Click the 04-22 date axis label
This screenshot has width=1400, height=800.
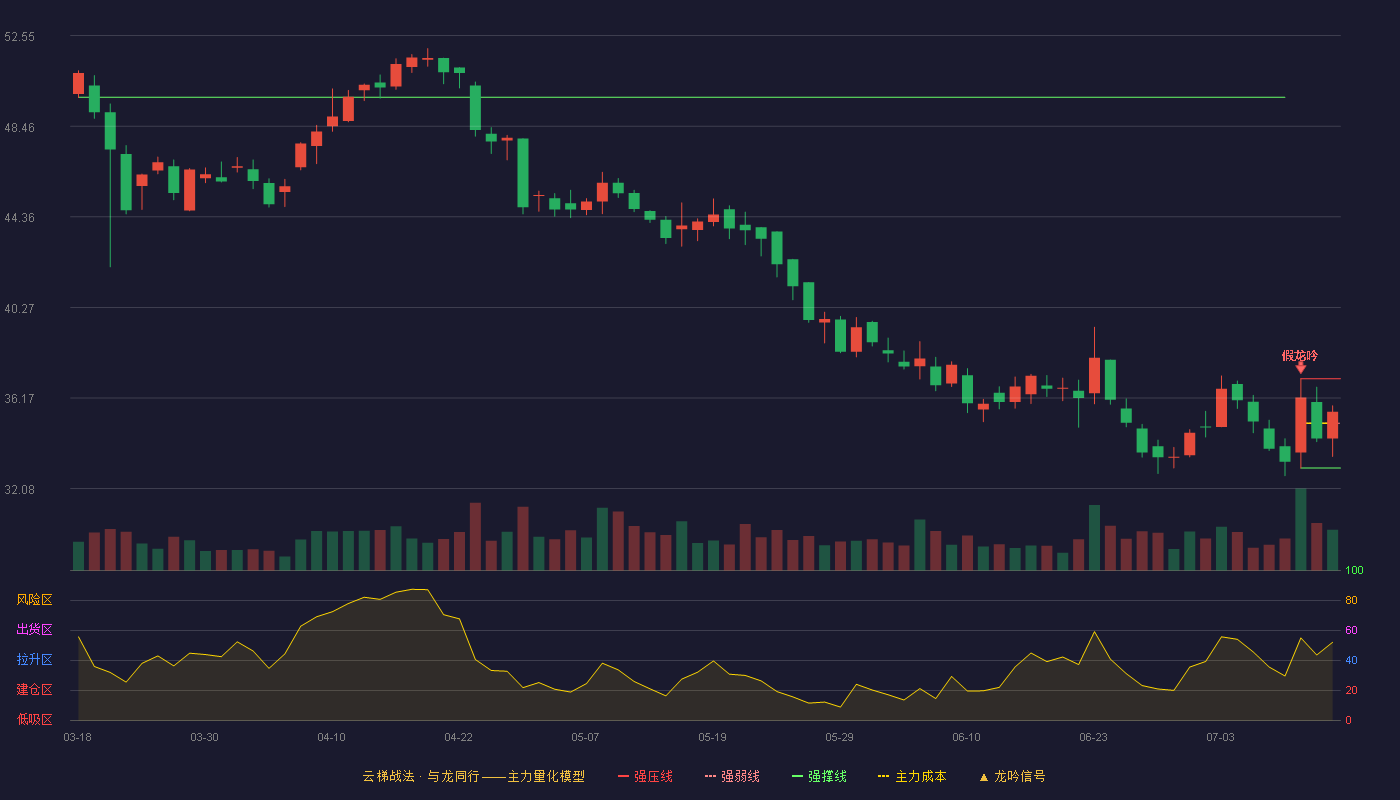pos(458,737)
